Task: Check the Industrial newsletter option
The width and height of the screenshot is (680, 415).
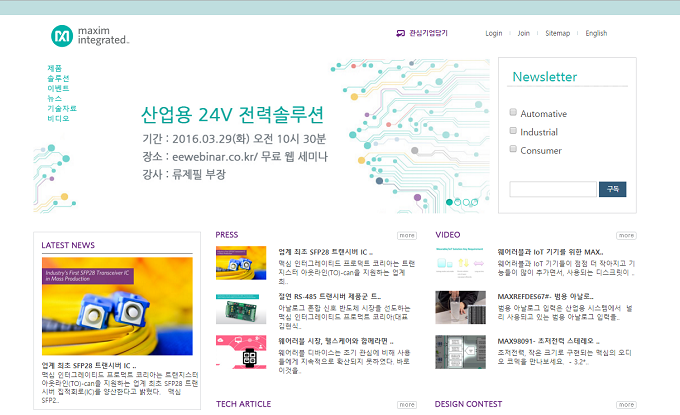Action: point(513,131)
